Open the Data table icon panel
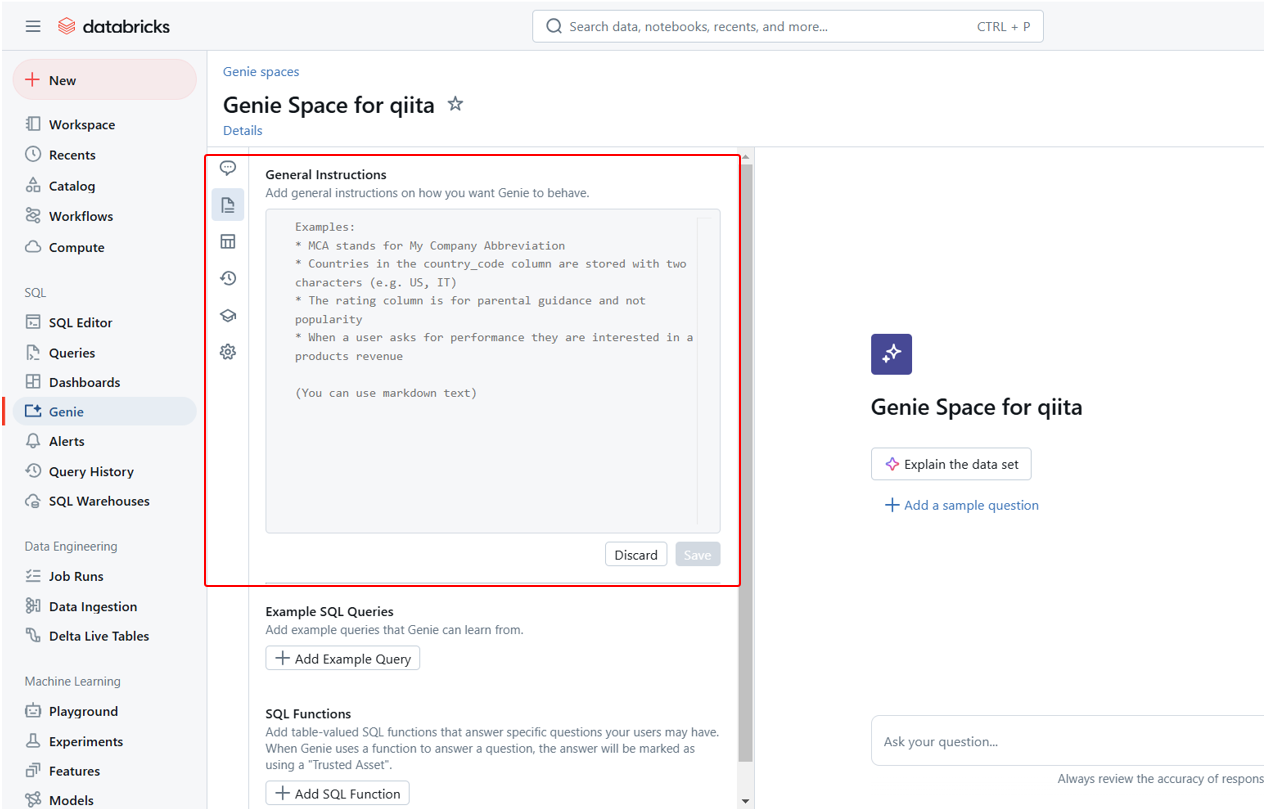The image size is (1270, 809). tap(228, 242)
